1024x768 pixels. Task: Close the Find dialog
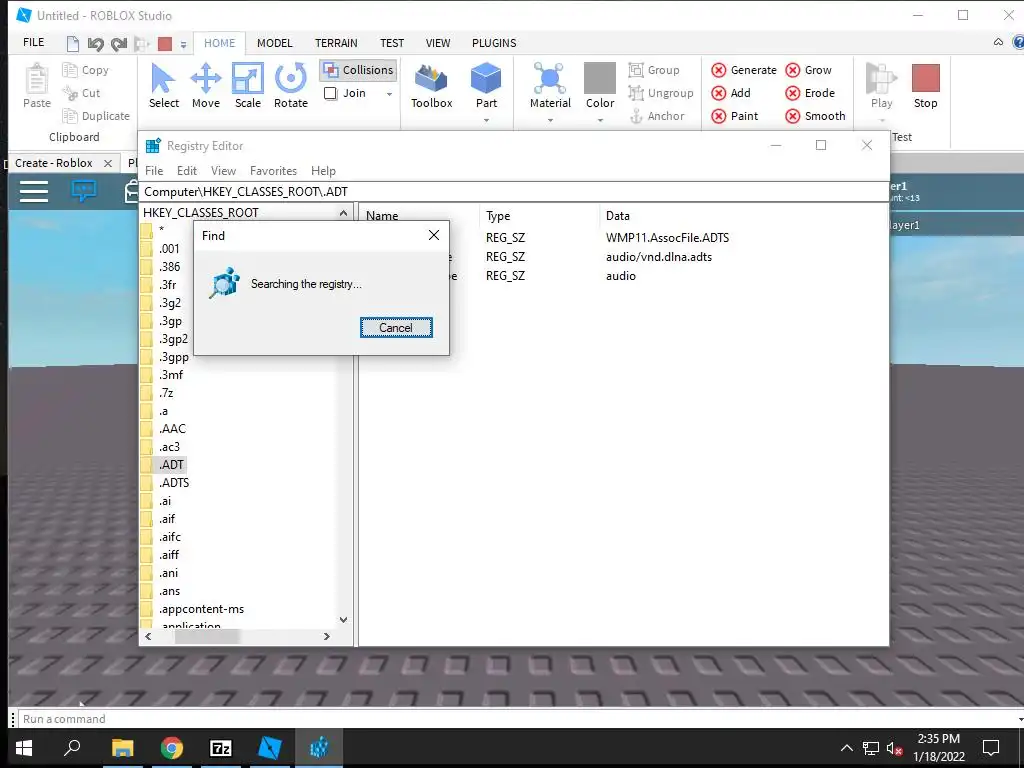434,235
